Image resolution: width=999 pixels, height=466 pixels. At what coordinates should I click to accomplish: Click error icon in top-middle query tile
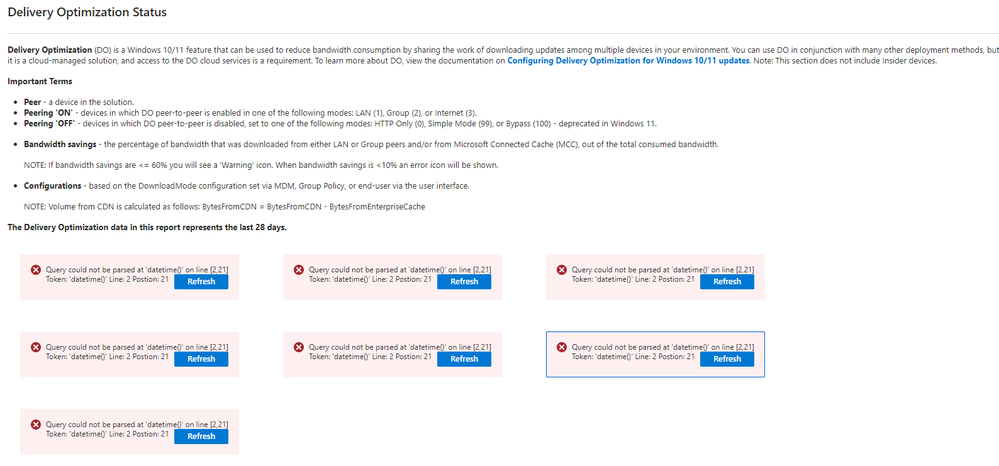click(x=298, y=270)
